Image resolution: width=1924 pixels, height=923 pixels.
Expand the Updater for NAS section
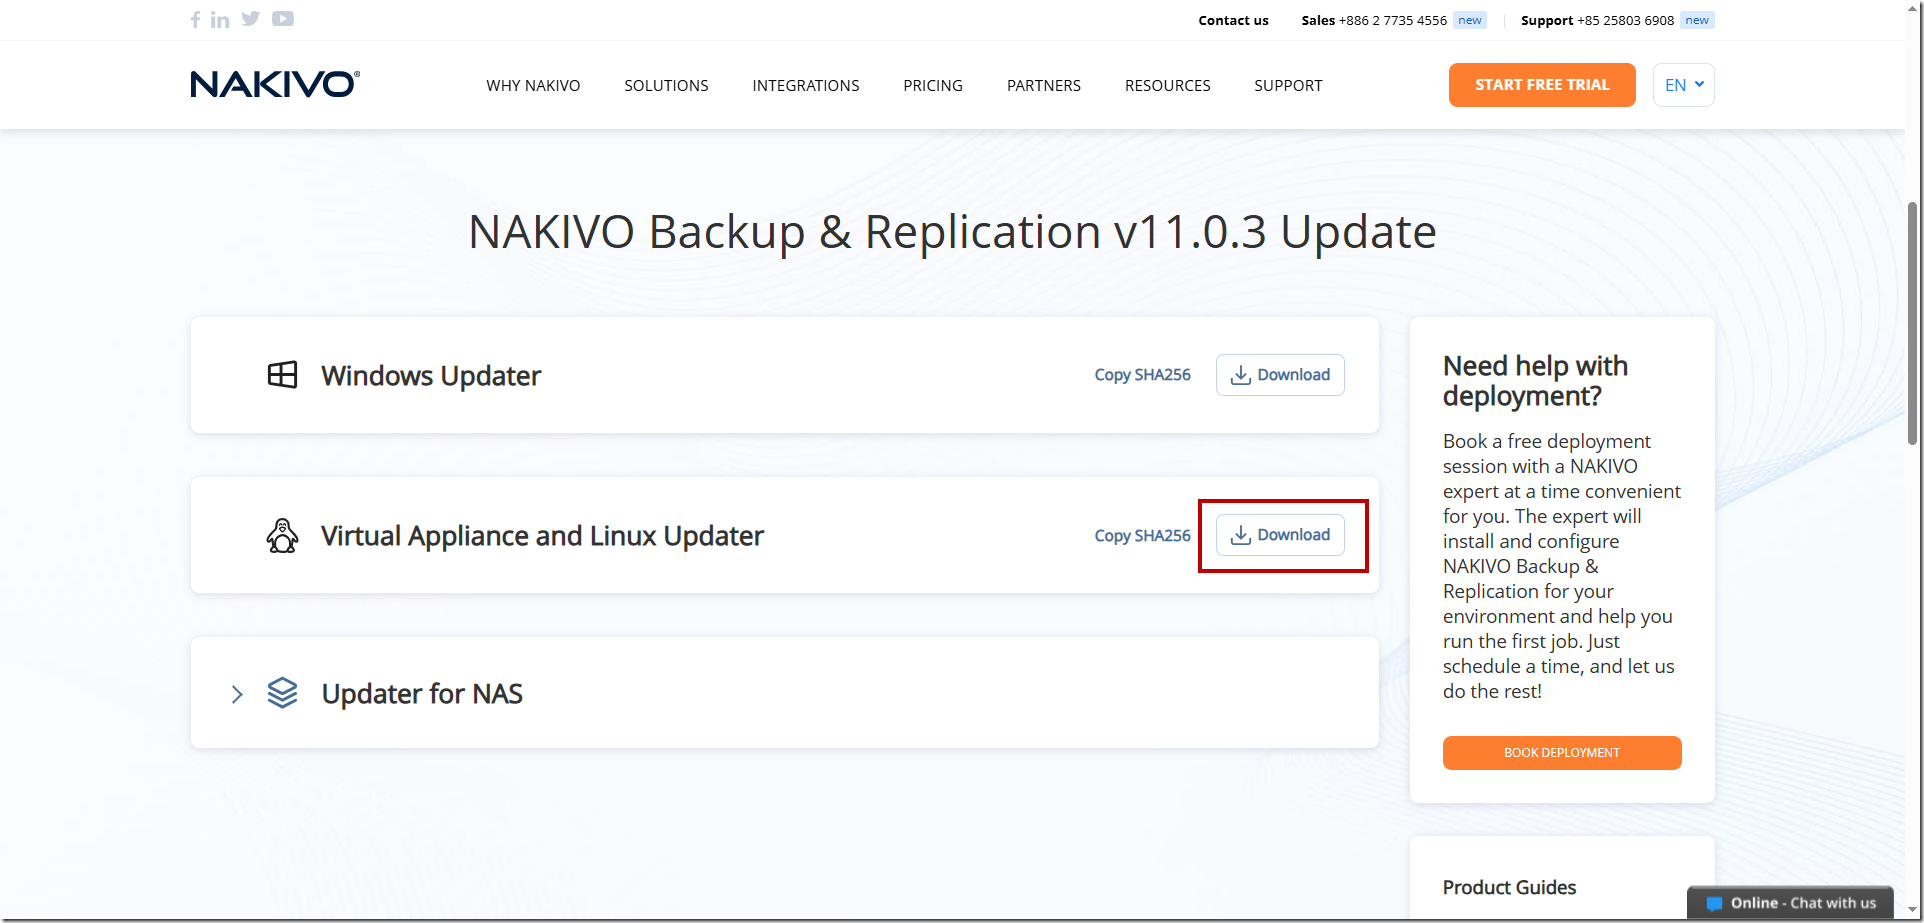[237, 694]
